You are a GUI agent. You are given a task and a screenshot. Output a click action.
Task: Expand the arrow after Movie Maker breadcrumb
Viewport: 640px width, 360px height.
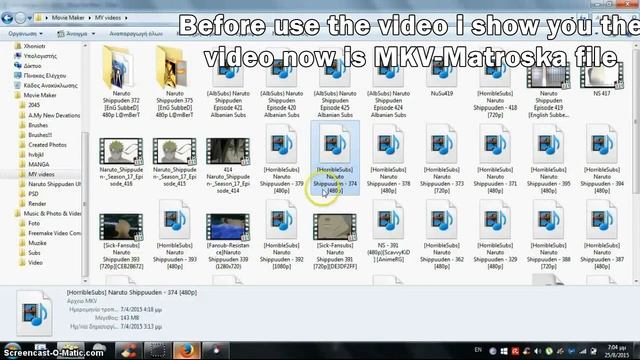pyautogui.click(x=89, y=18)
